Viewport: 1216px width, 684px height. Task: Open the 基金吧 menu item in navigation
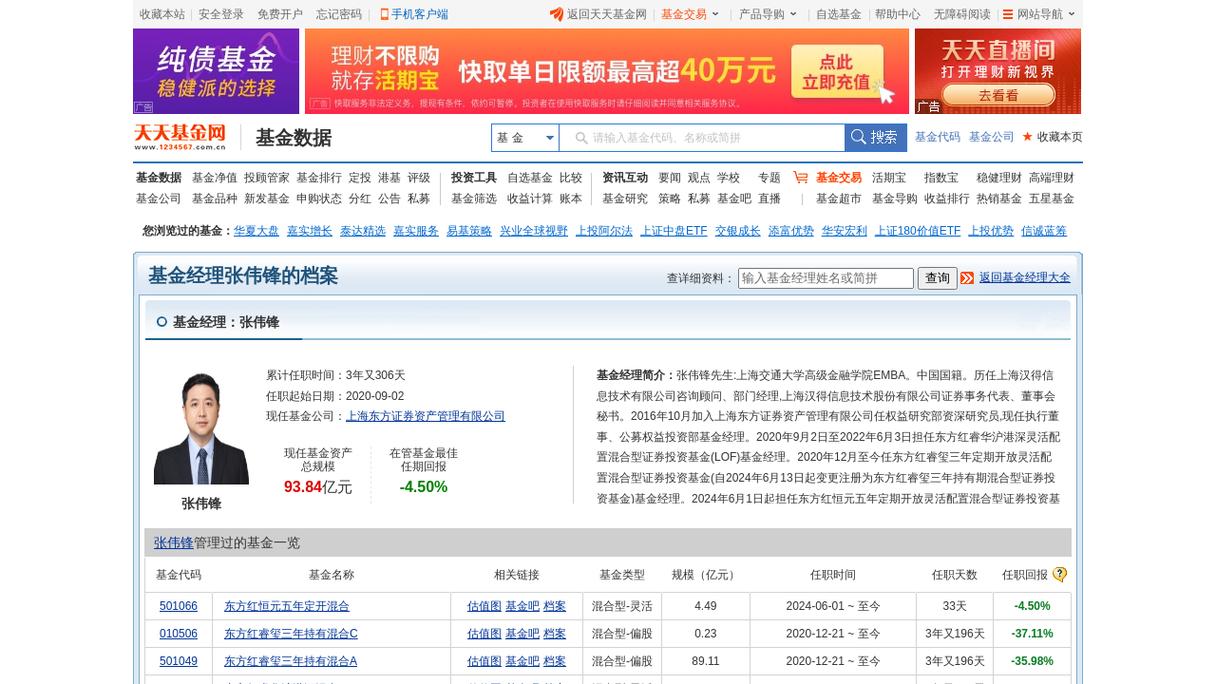734,199
